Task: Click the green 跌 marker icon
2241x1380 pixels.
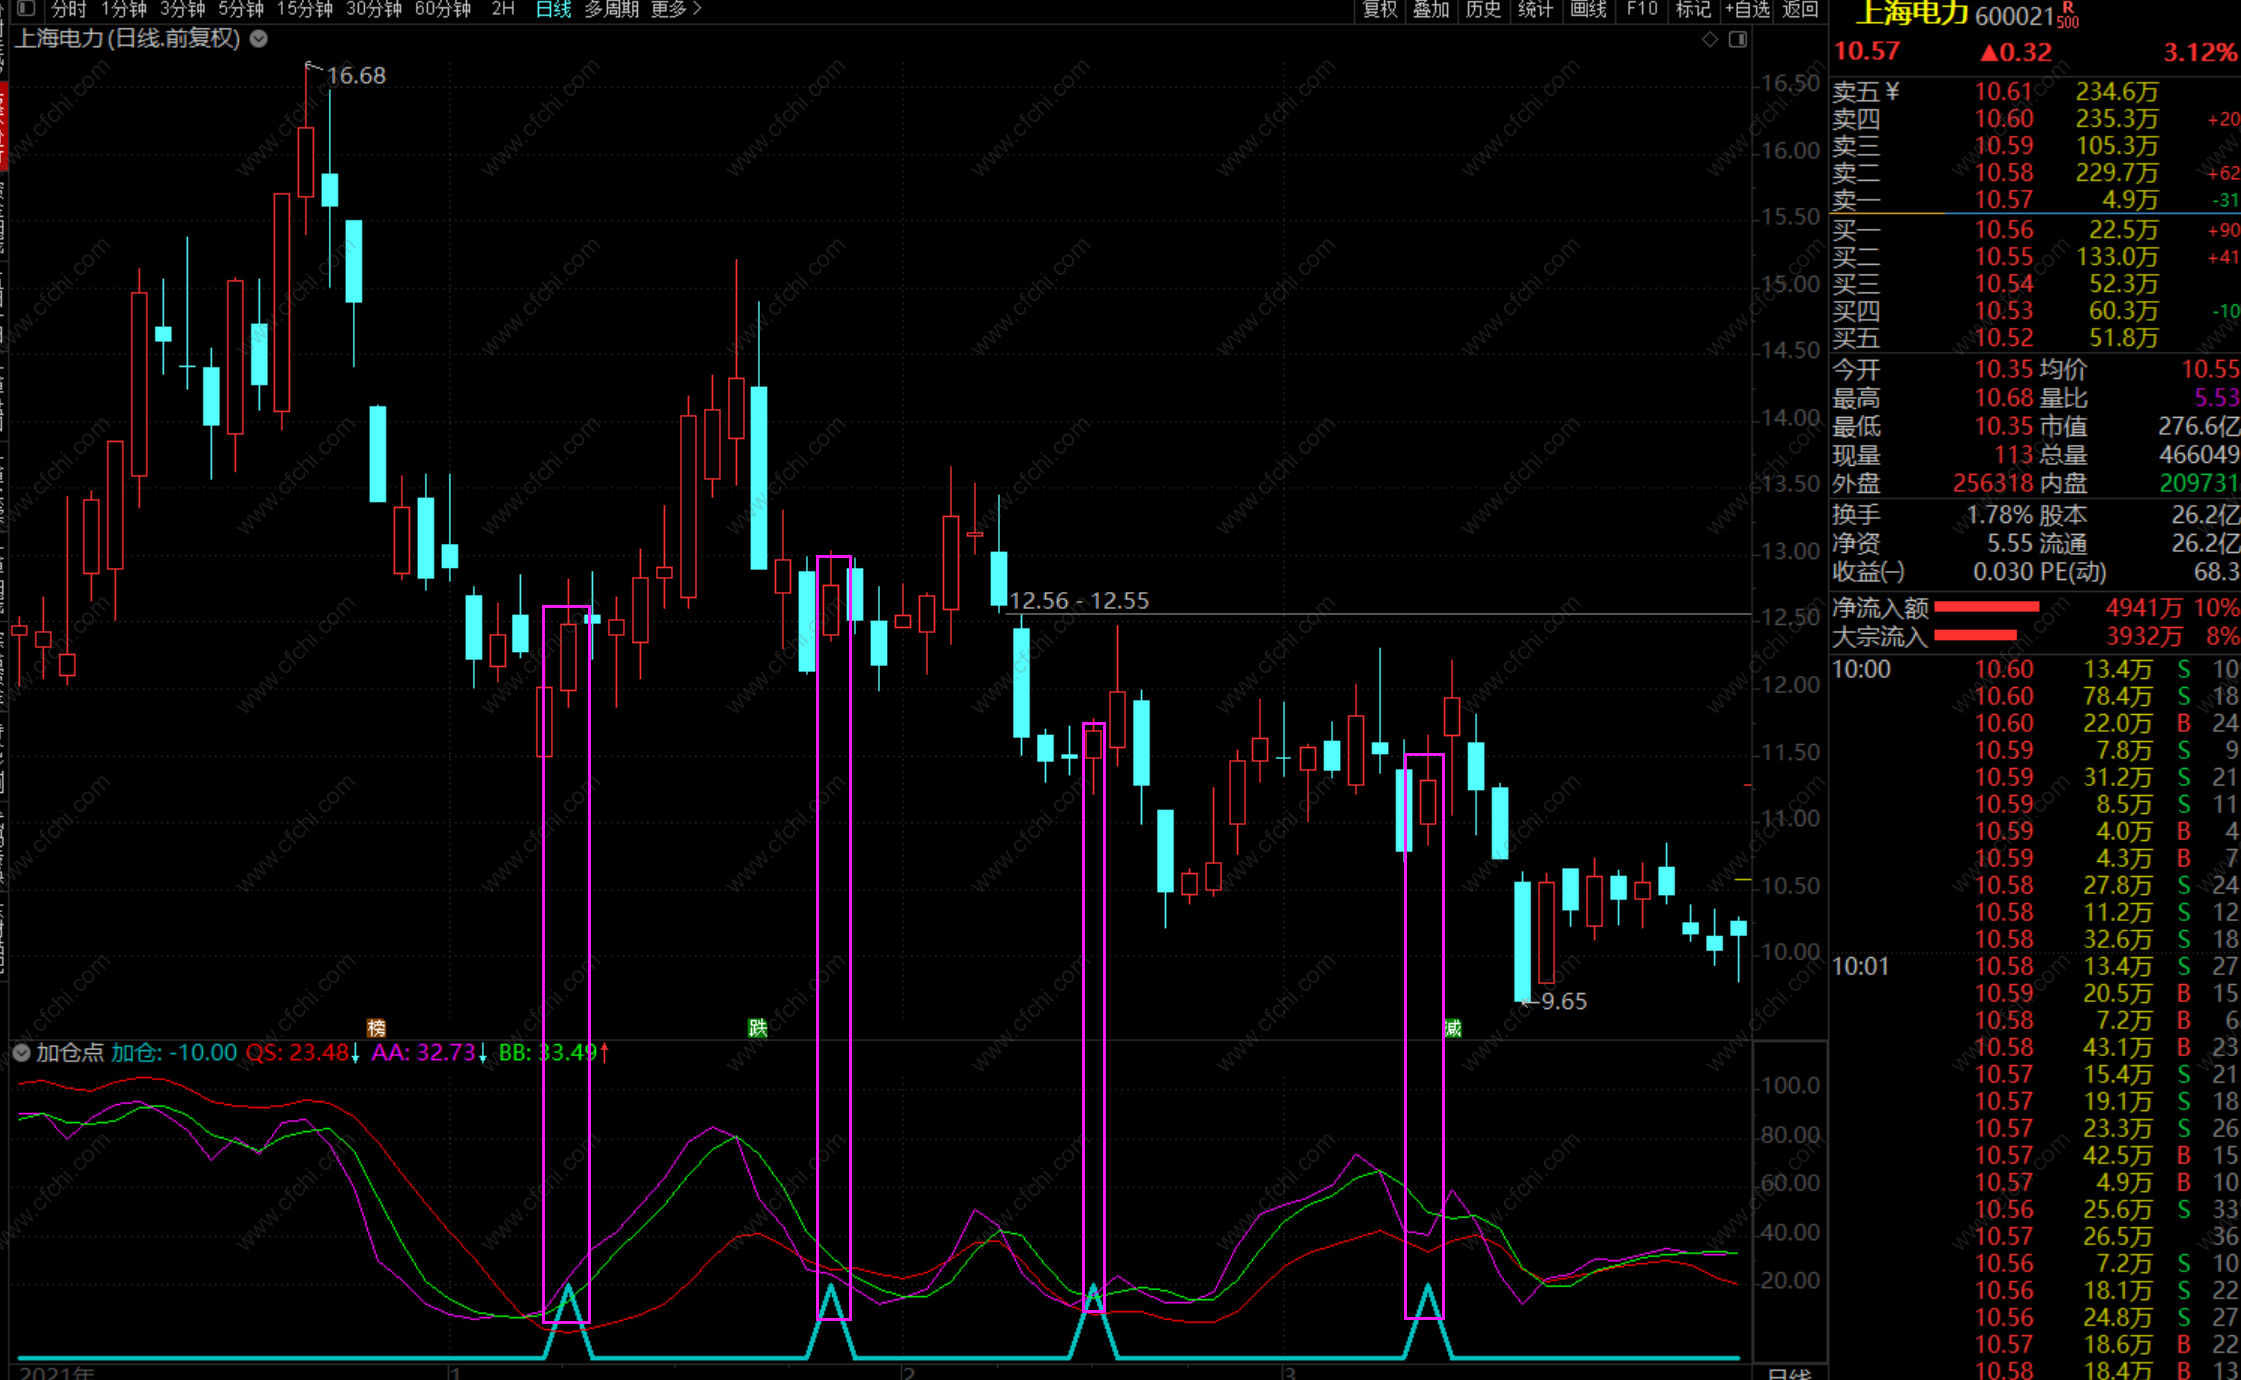Action: 757,1027
